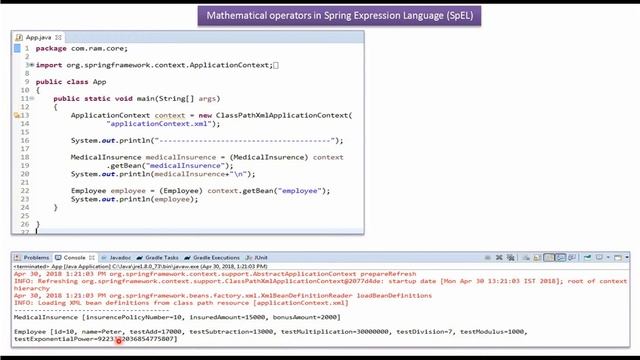Viewport: 640px width, 360px height.
Task: Open the Javadoc tab
Action: pos(116,258)
